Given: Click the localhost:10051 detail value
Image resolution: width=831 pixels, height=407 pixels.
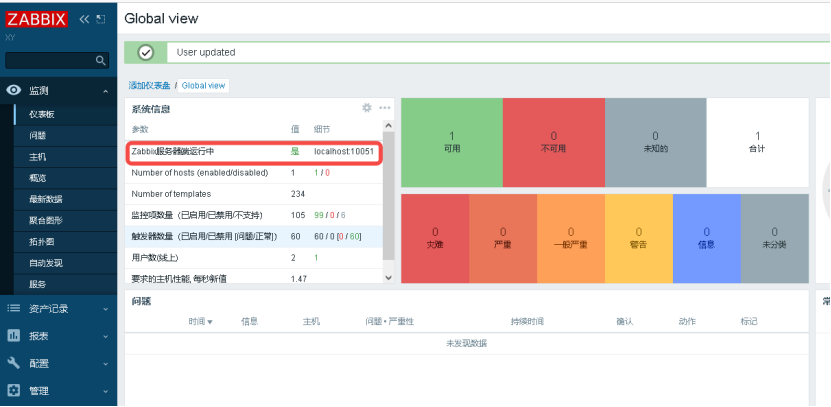Looking at the screenshot, I should tap(344, 152).
